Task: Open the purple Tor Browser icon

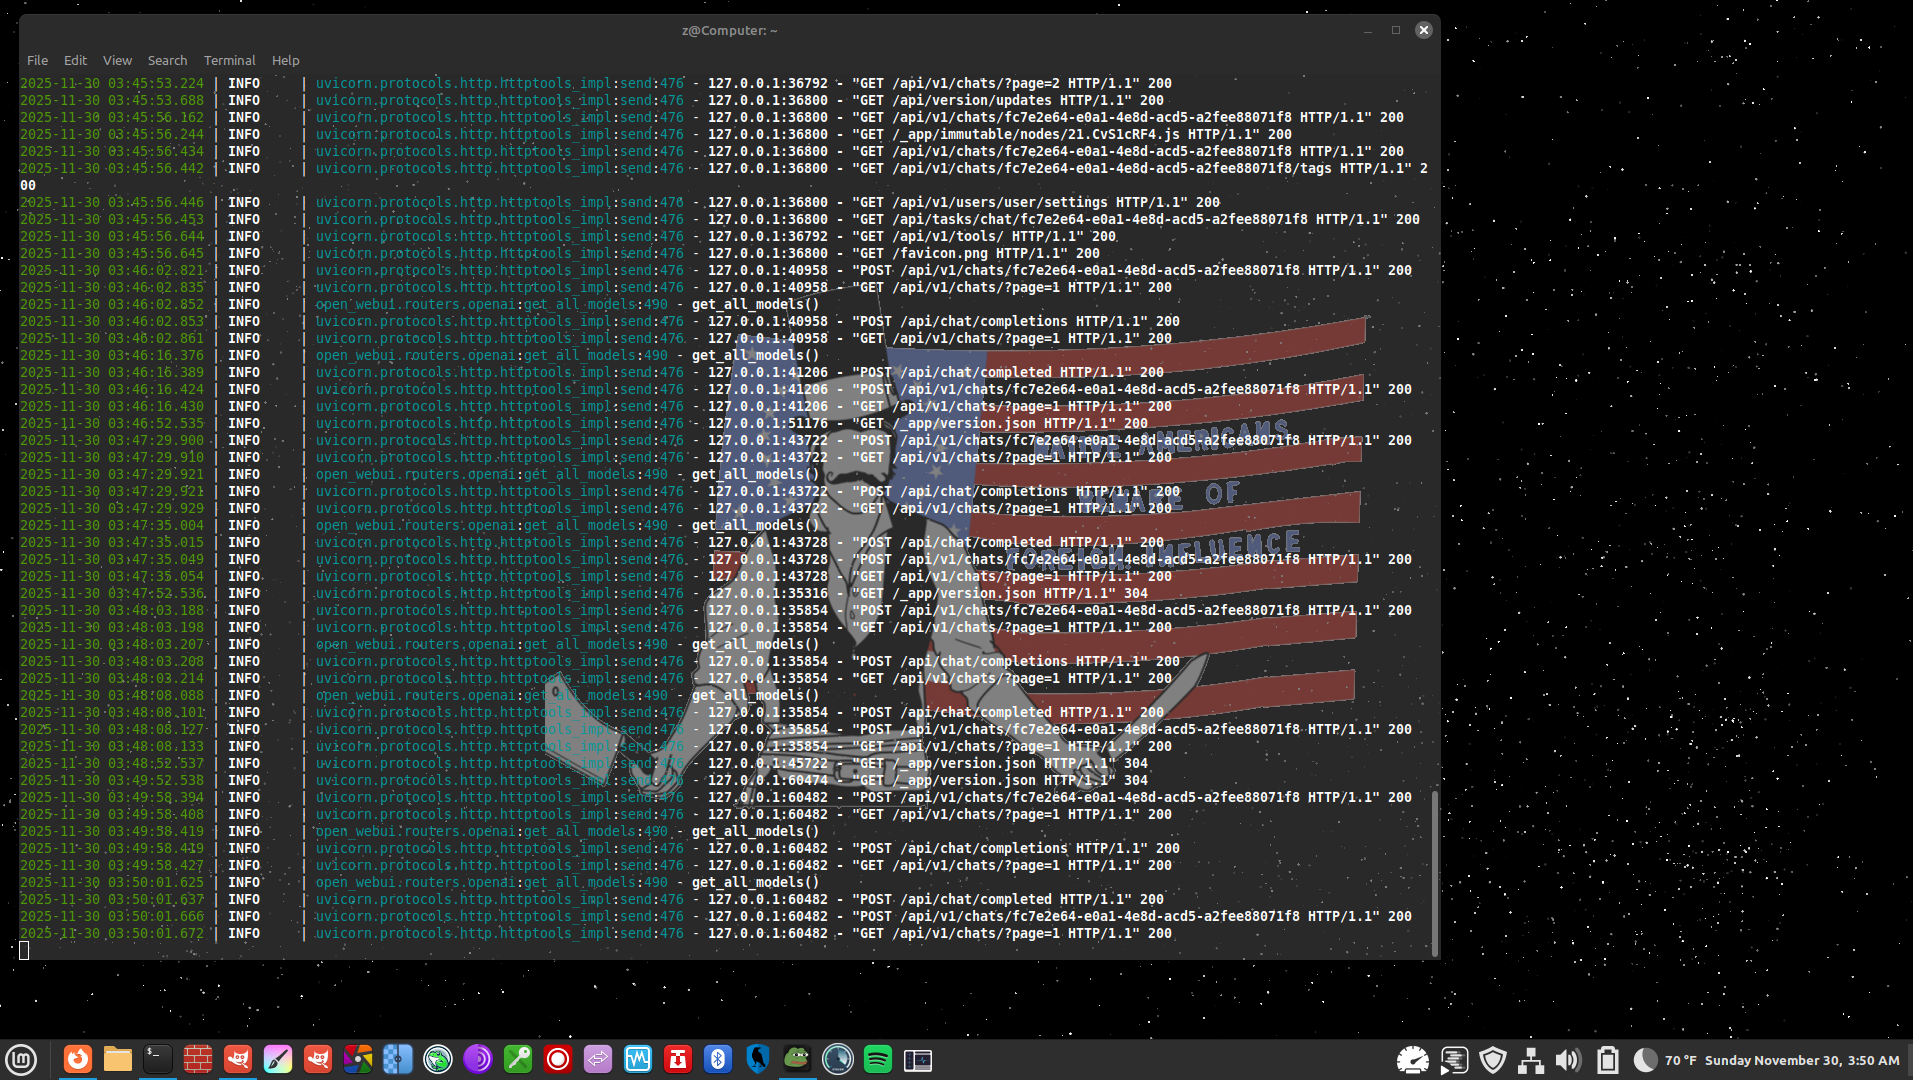Action: (x=478, y=1059)
